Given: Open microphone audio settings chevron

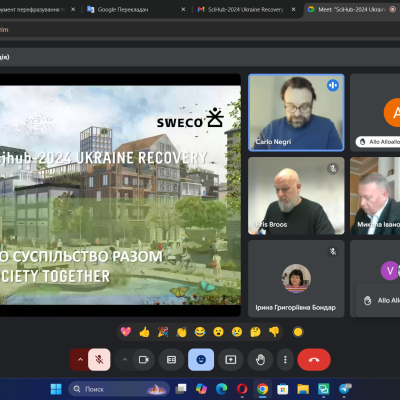Looking at the screenshot, I should (x=80, y=360).
